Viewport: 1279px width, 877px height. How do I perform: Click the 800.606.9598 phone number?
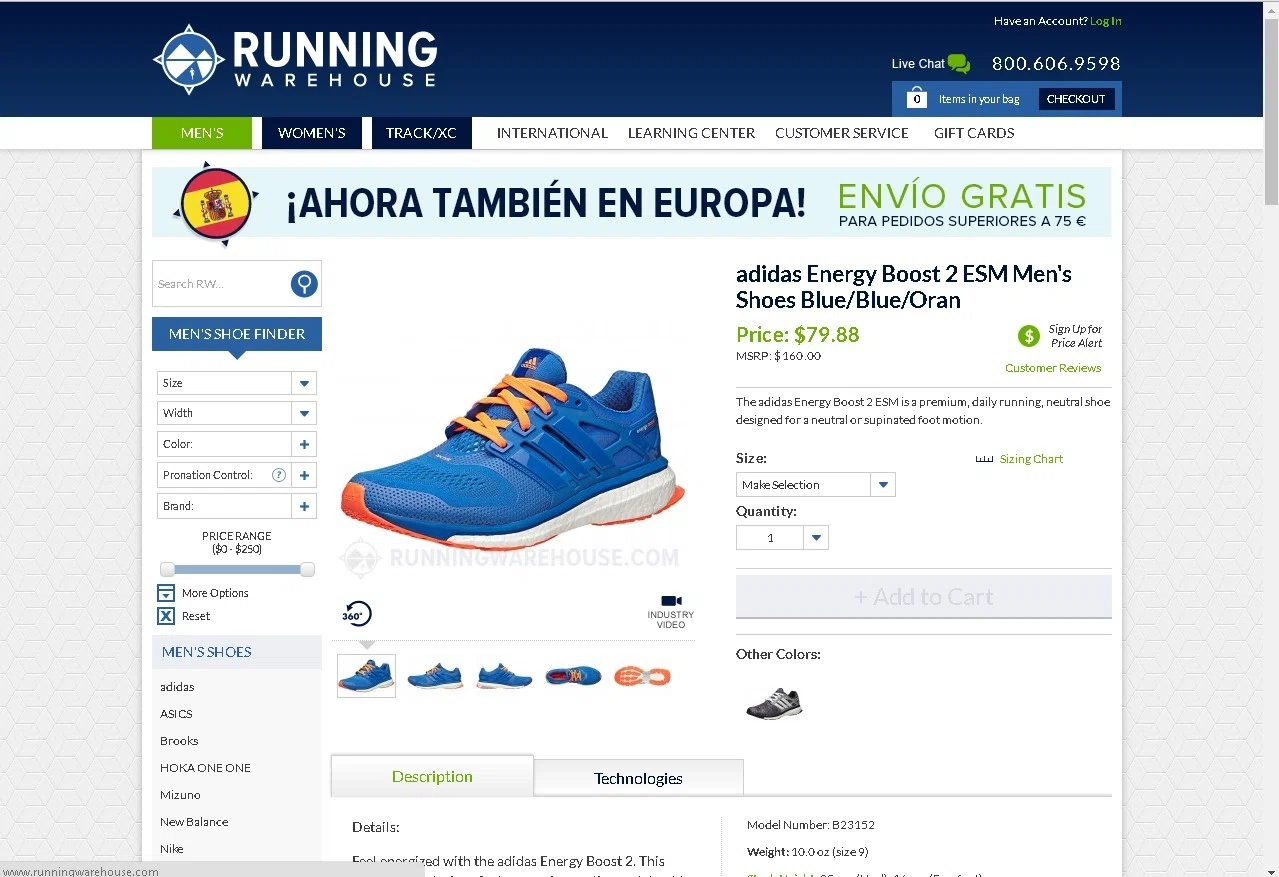(1056, 64)
